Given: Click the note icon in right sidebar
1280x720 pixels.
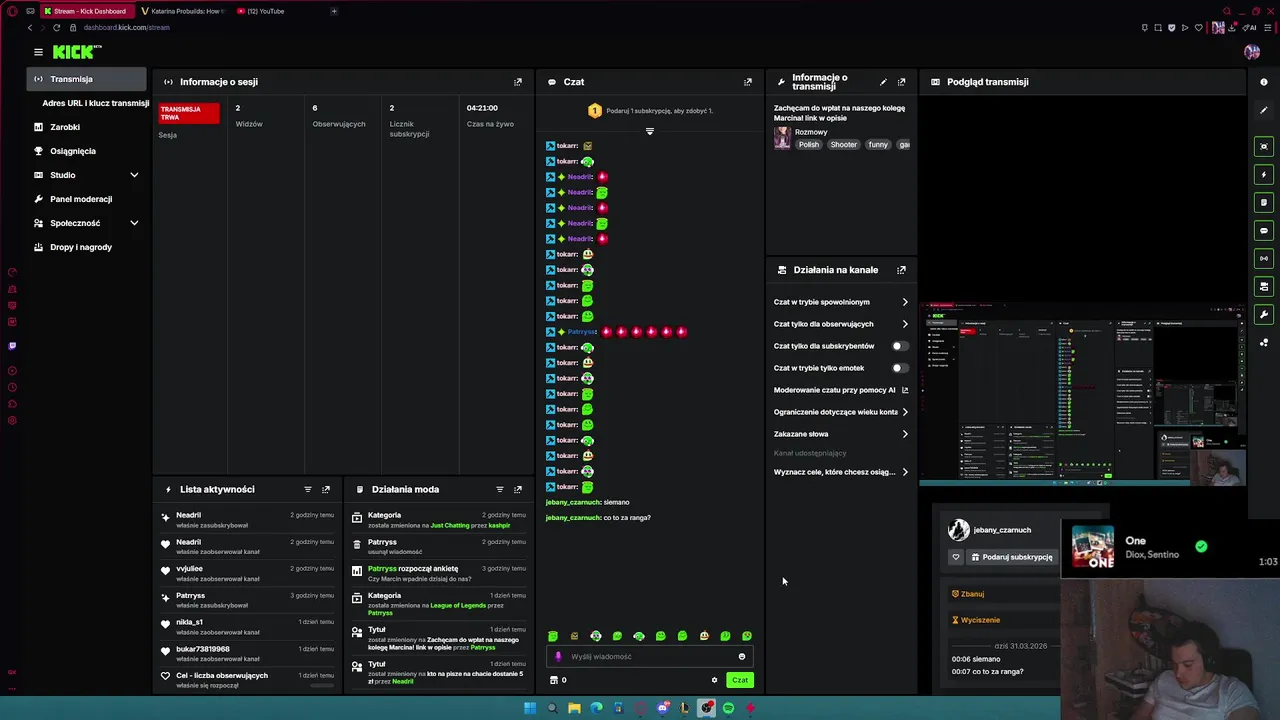Looking at the screenshot, I should (1264, 203).
